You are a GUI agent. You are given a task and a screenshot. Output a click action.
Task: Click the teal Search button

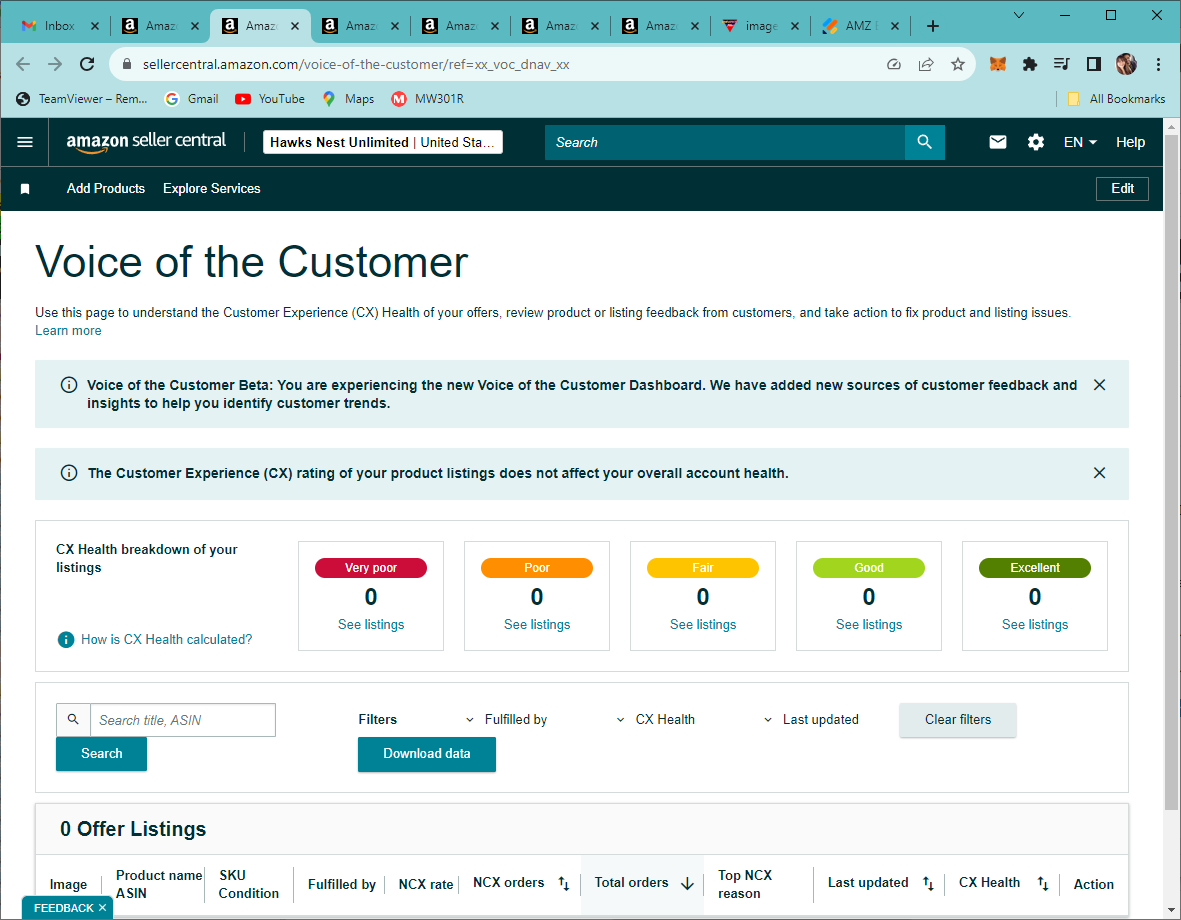(102, 753)
